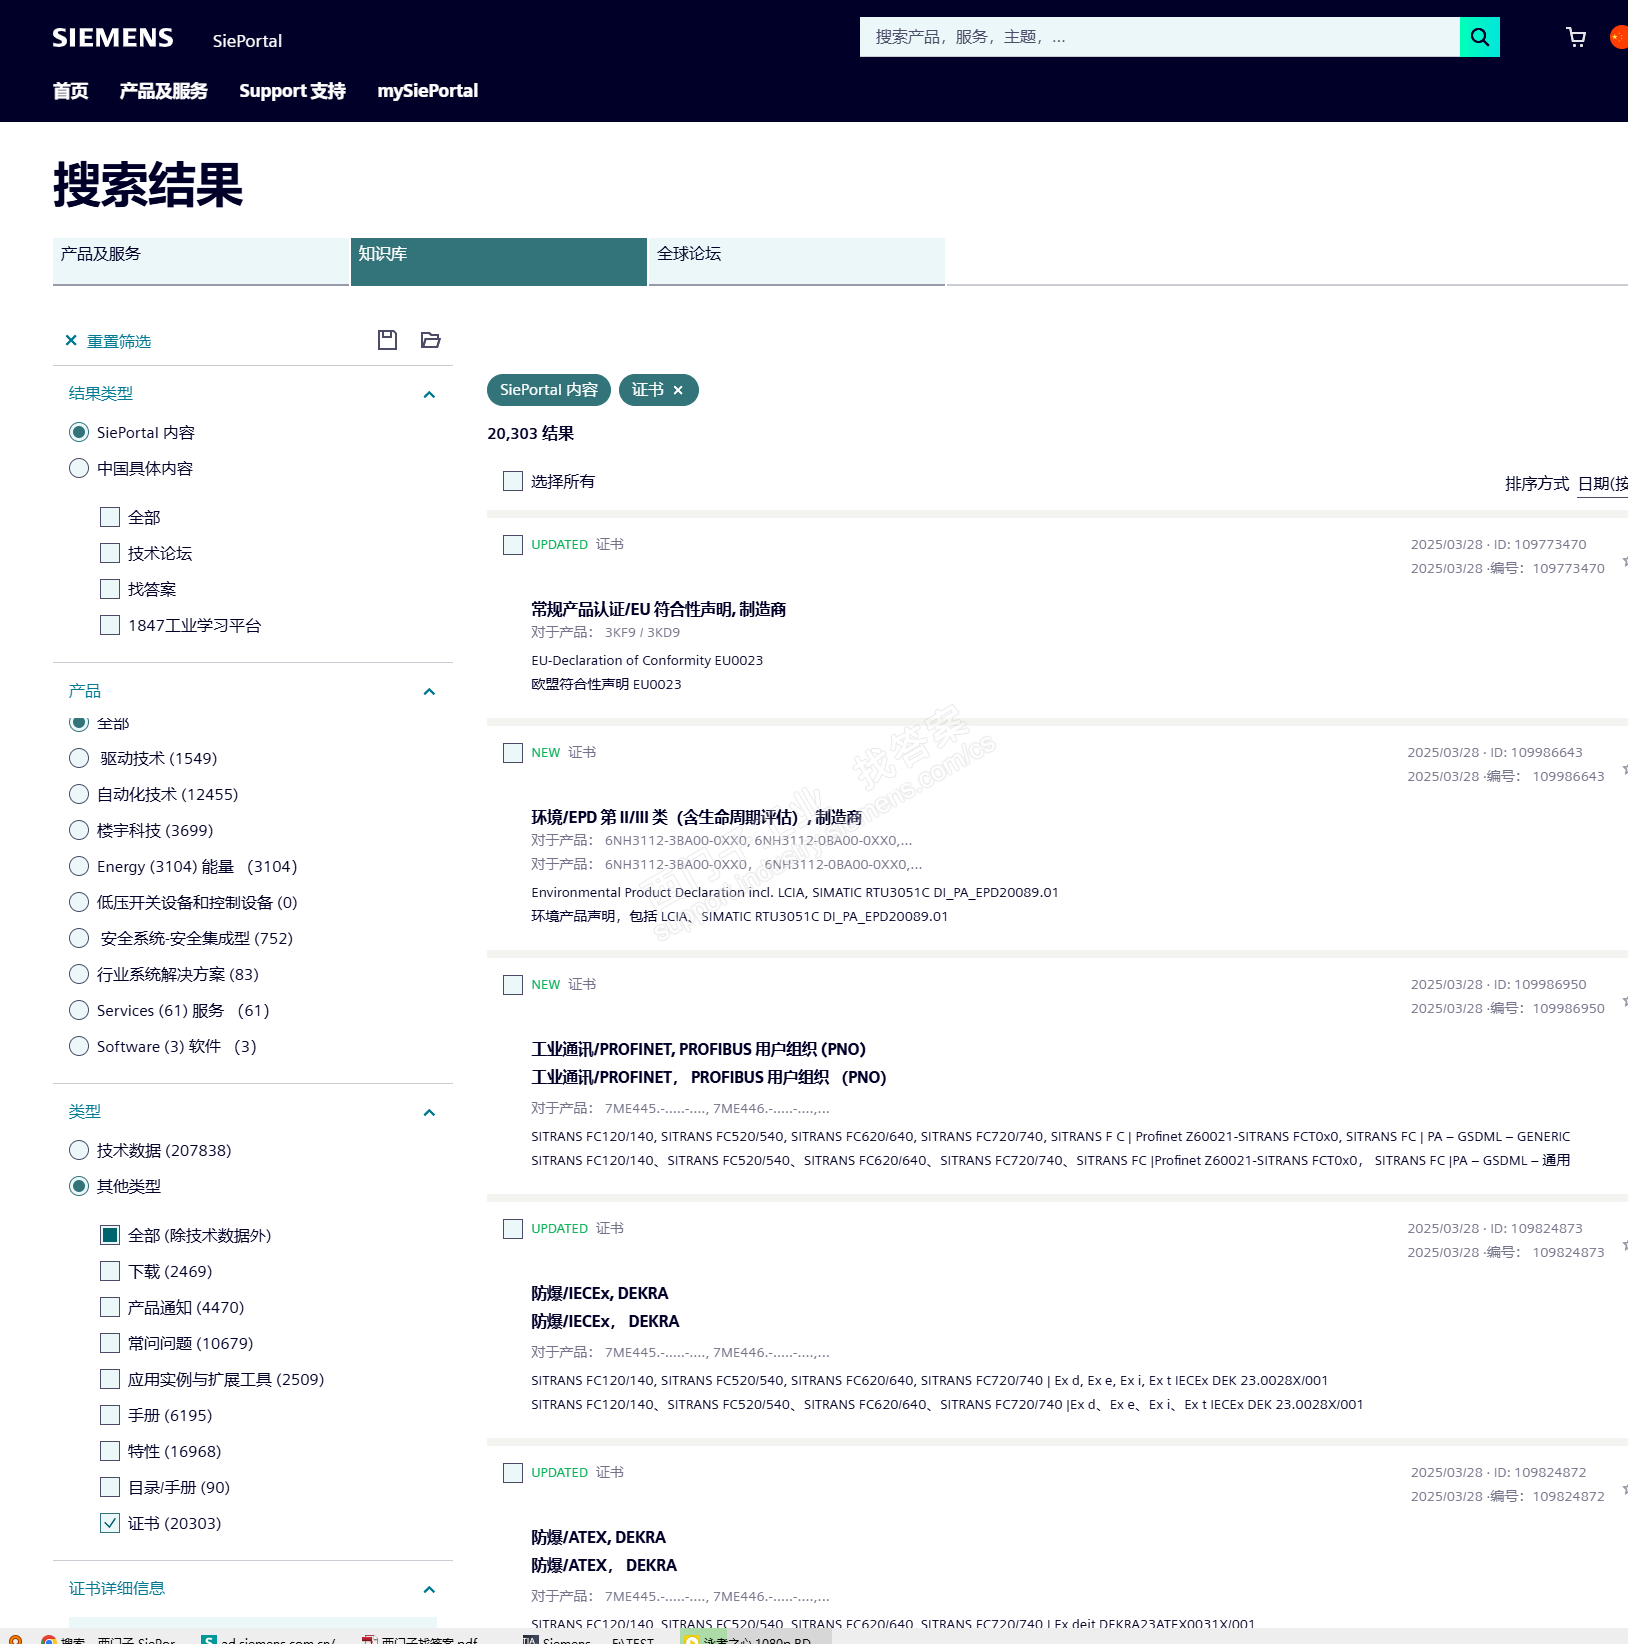Check the 手册 (6195) checkbox
The width and height of the screenshot is (1628, 1644).
(x=110, y=1415)
